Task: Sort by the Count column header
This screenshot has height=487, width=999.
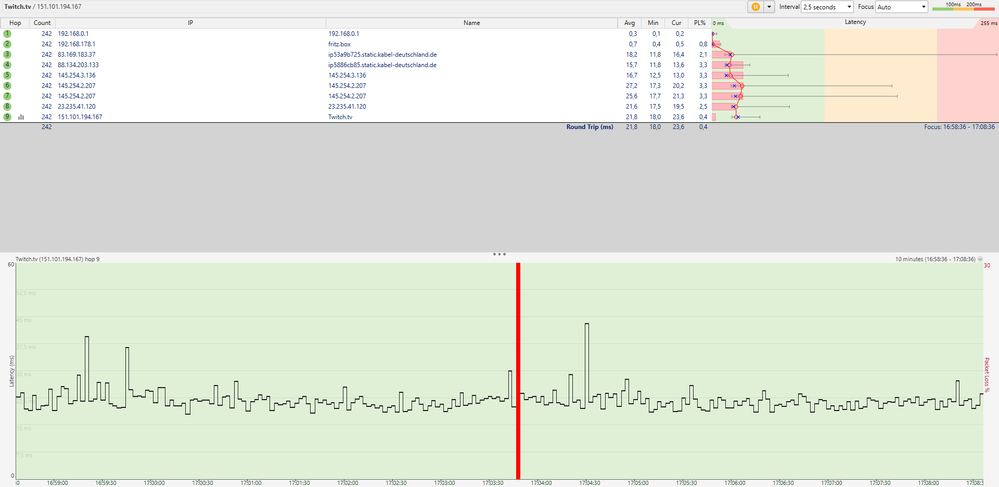Action: point(43,23)
